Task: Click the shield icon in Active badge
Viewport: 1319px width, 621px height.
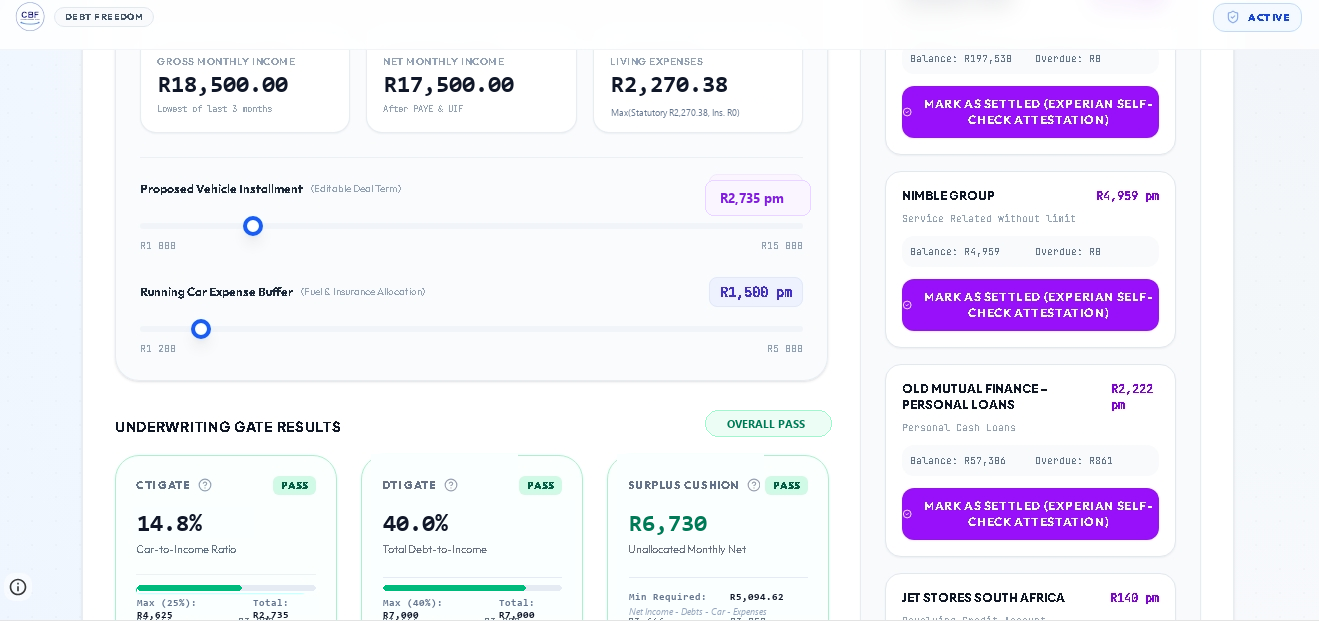Action: click(1233, 17)
